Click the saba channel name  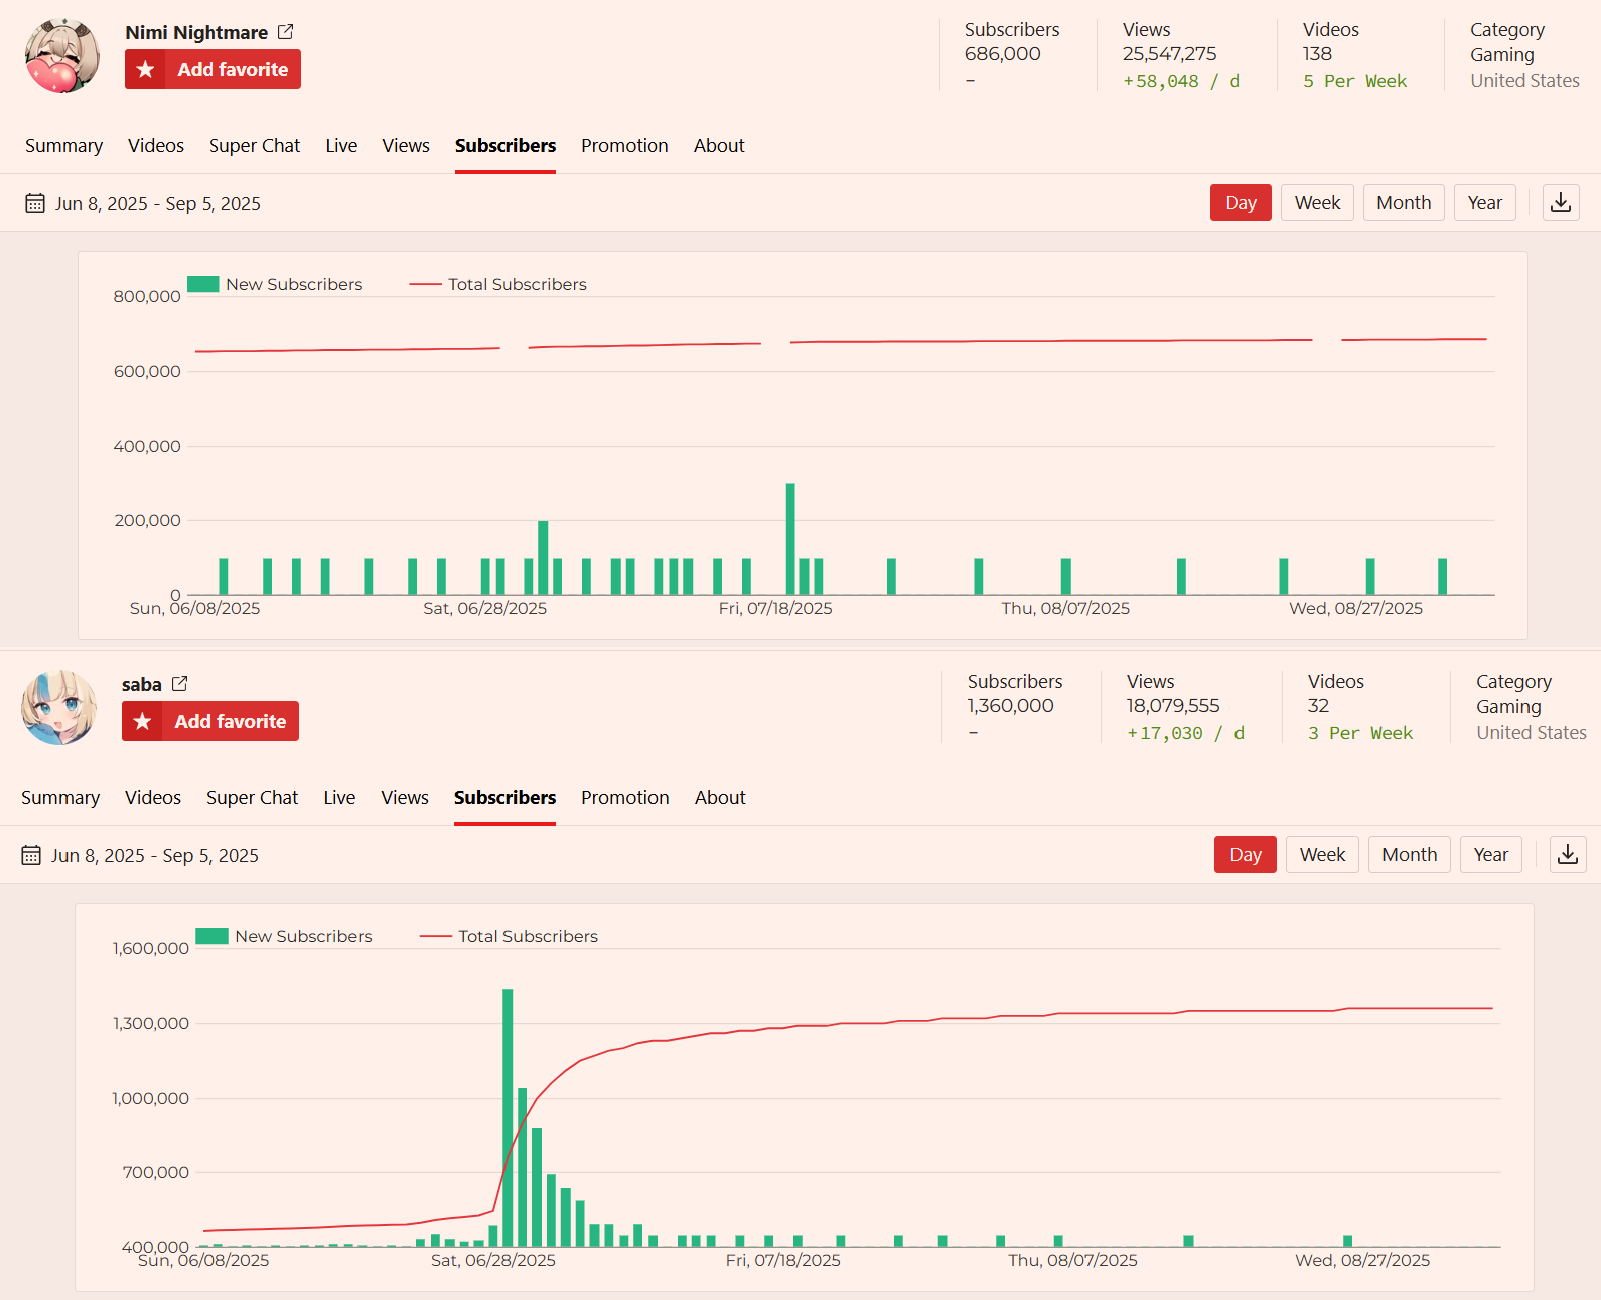142,684
